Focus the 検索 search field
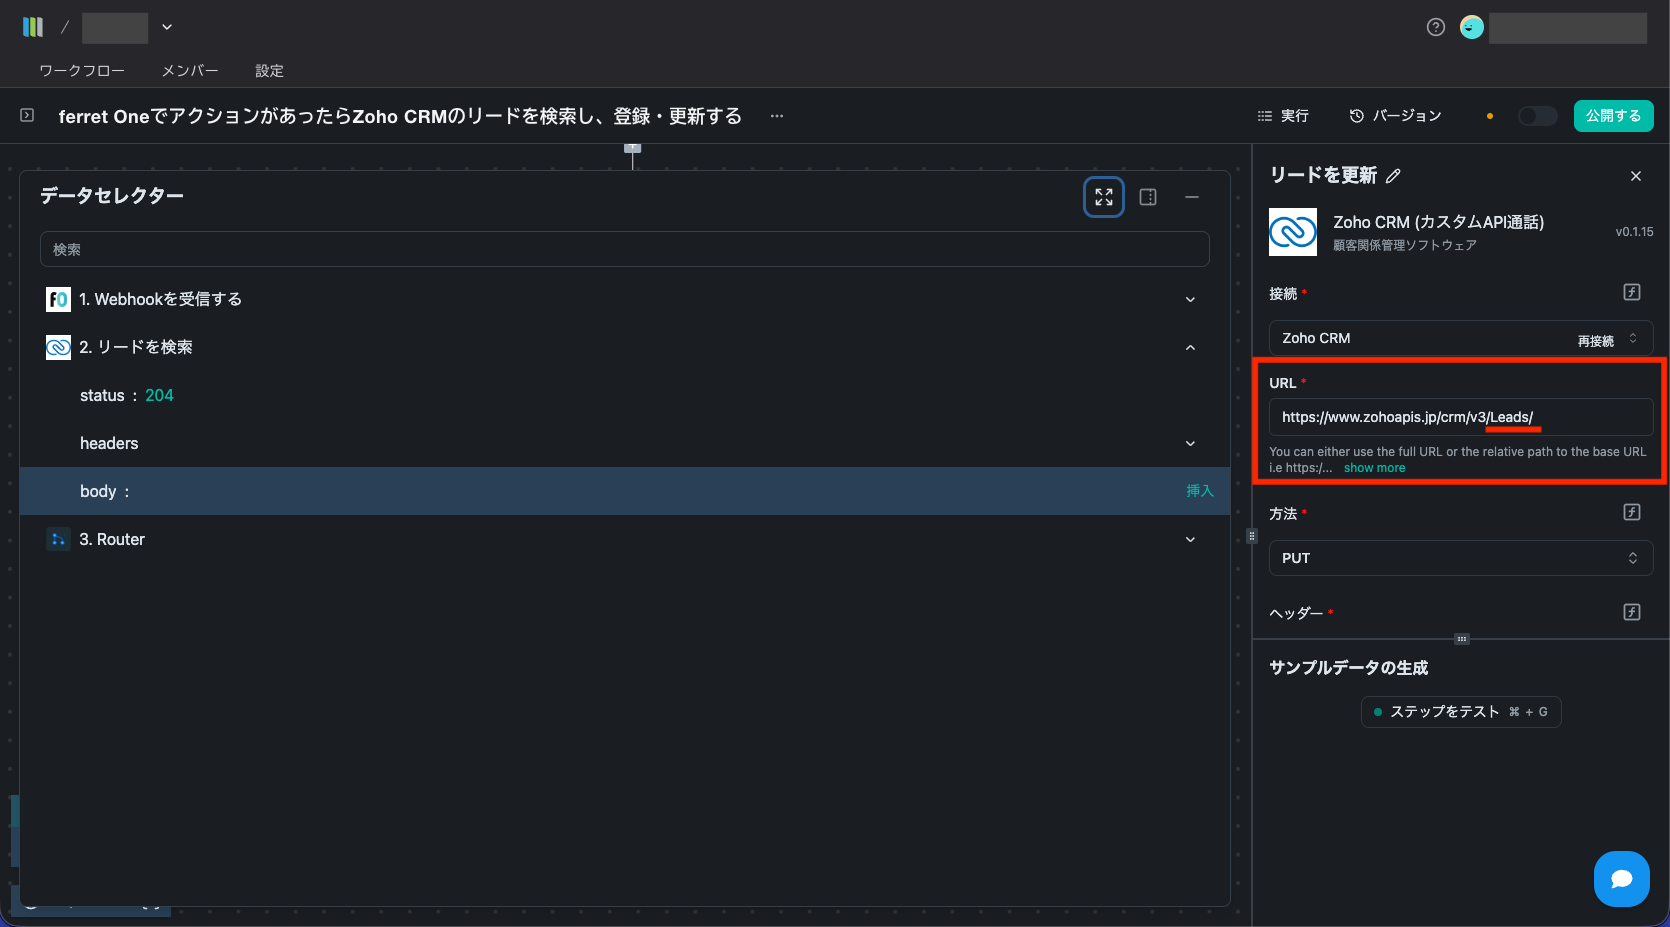 pyautogui.click(x=625, y=249)
